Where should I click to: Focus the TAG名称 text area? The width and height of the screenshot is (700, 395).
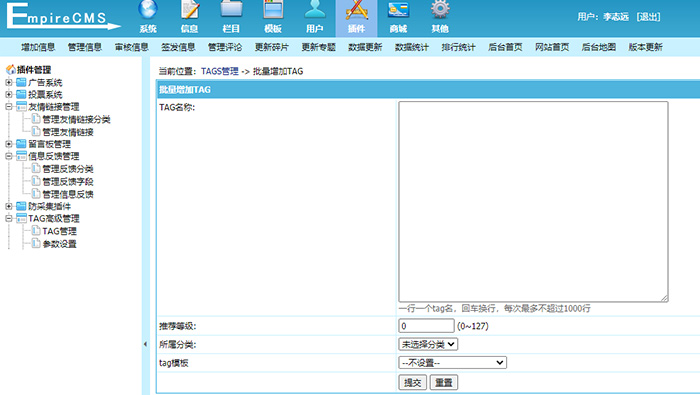[533, 201]
